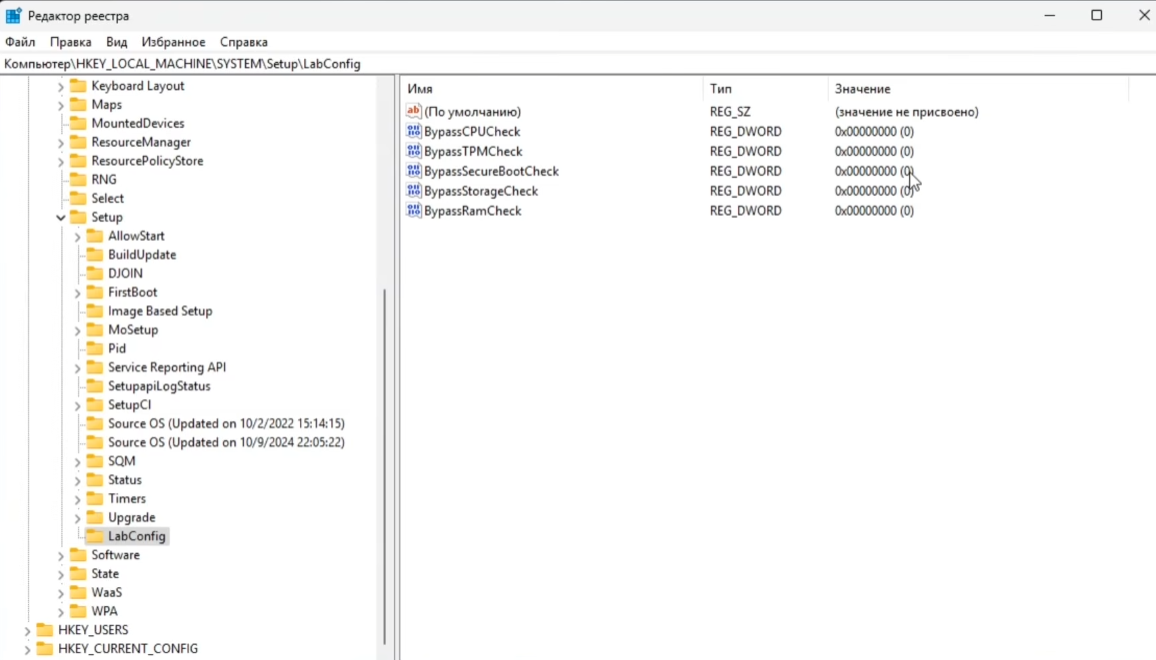This screenshot has height=660, width=1156.
Task: Expand the Keyboard Layout key
Action: [x=61, y=86]
